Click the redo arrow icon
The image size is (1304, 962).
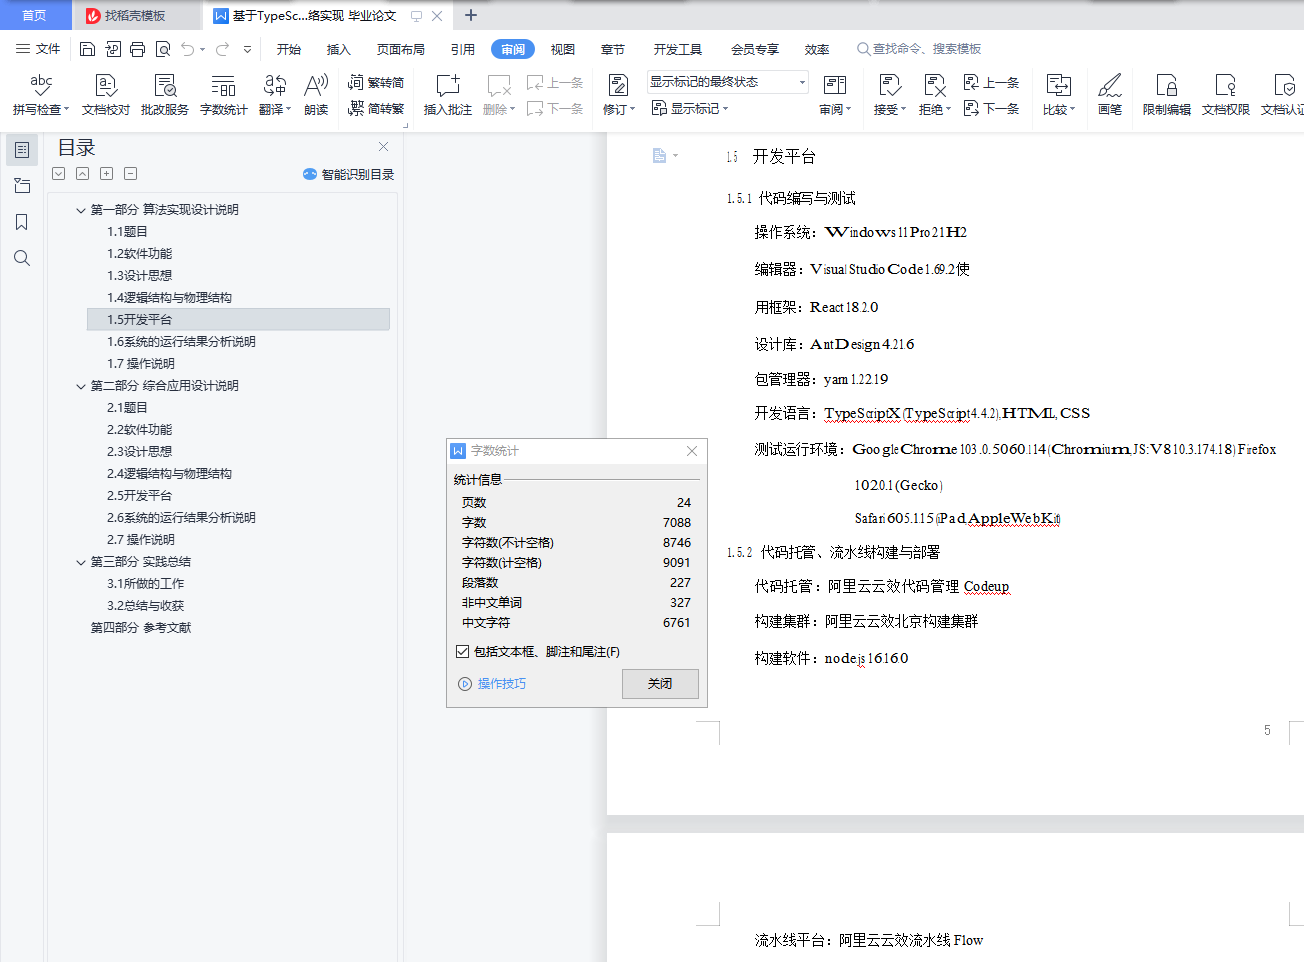(222, 49)
